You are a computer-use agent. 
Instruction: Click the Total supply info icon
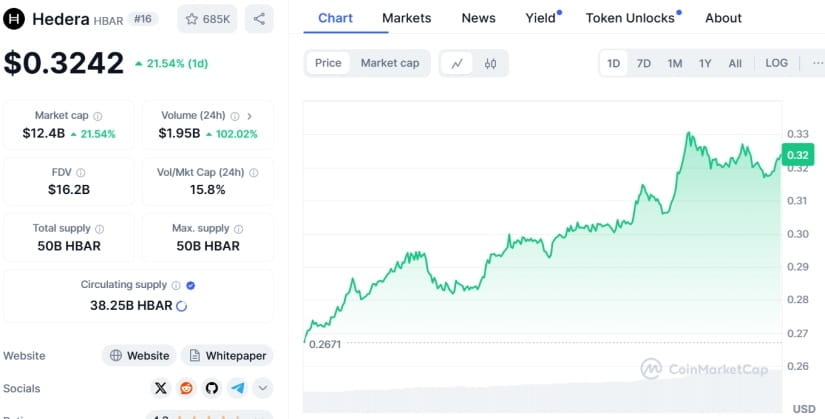[99, 229]
